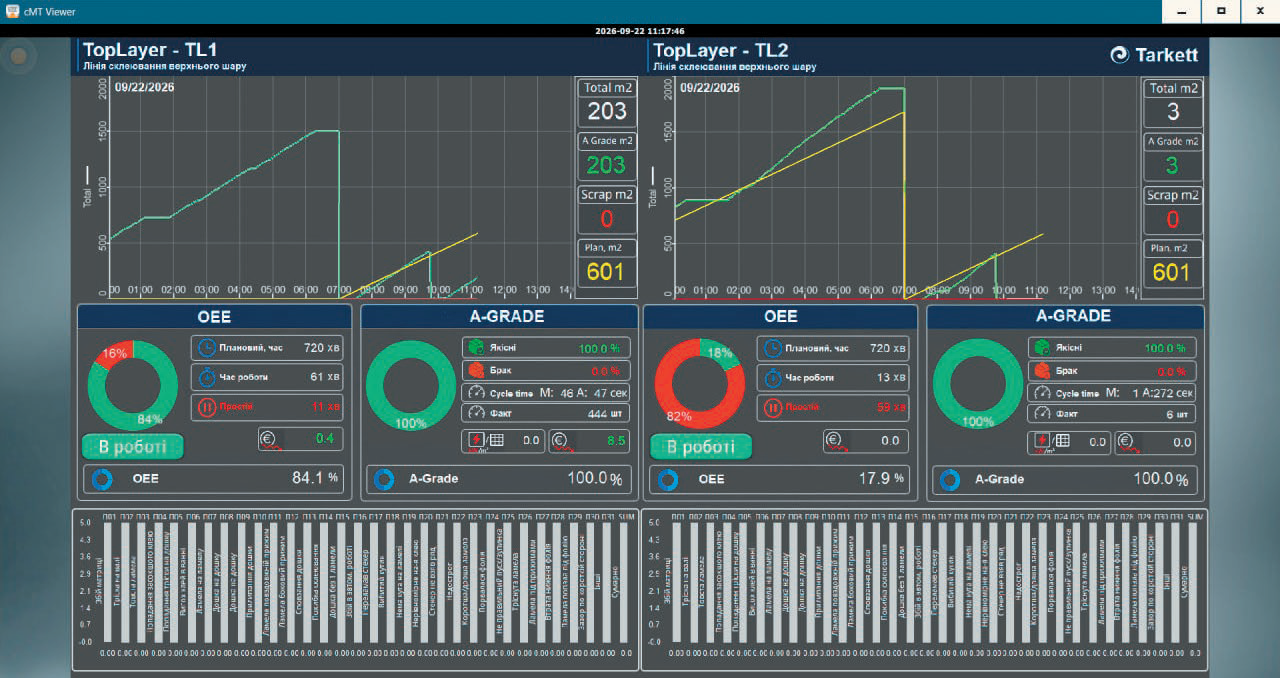Screen dimensions: 1280x678
Task: Select the TopLayer - TL2 title
Action: (x=722, y=50)
